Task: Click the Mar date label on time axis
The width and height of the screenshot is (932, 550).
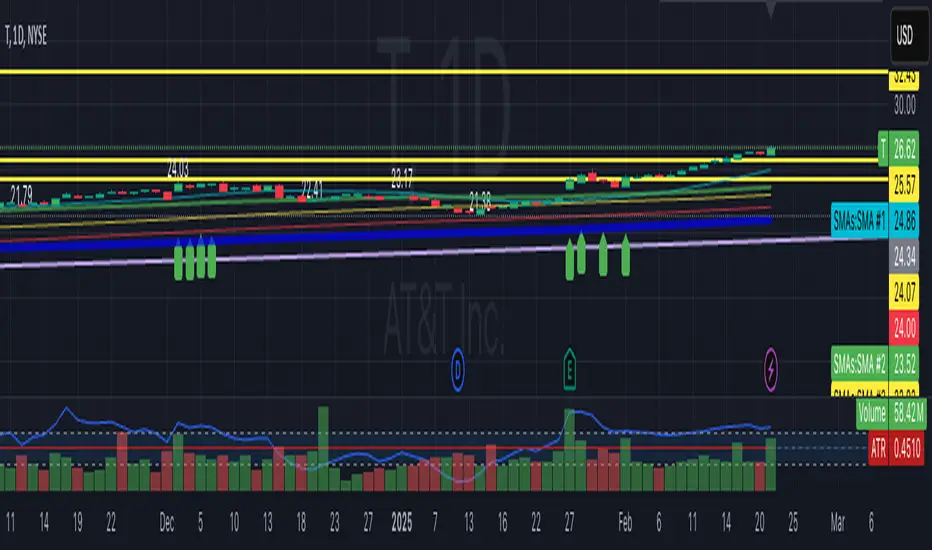Action: tap(837, 523)
